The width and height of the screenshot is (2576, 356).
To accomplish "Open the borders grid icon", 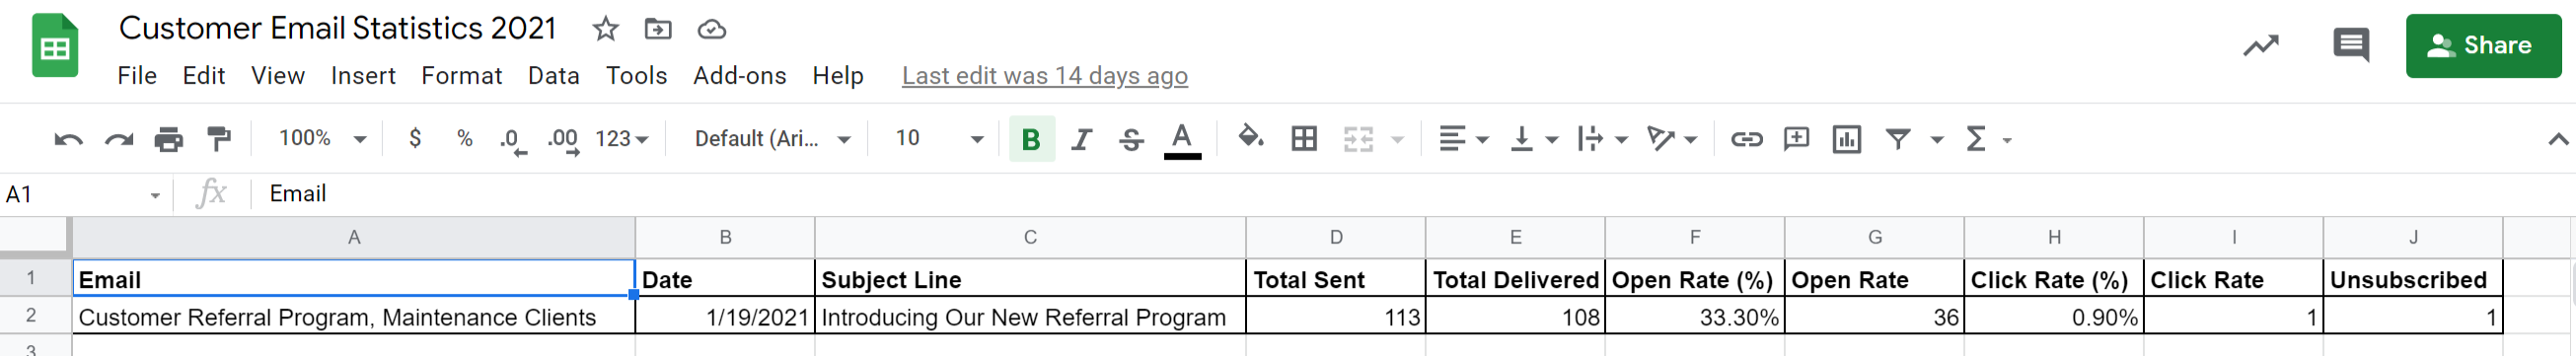I will tap(1303, 139).
